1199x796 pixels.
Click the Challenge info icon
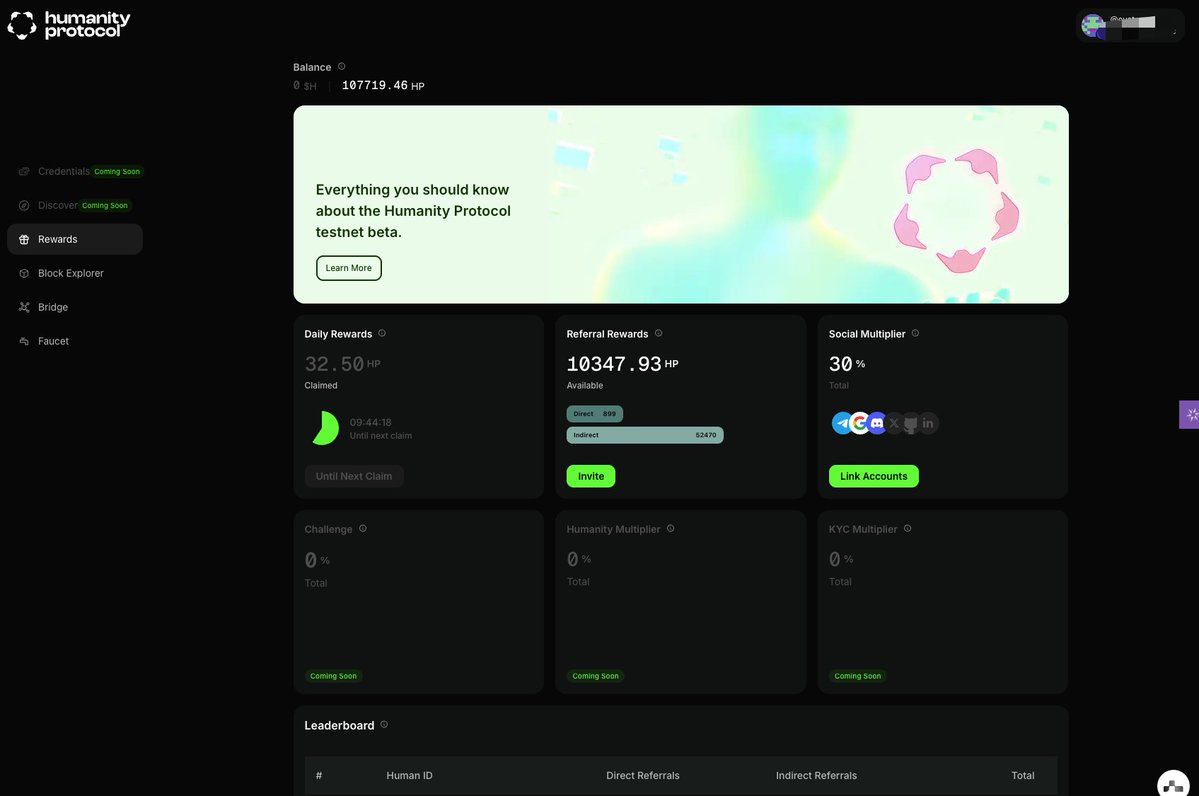coord(363,528)
